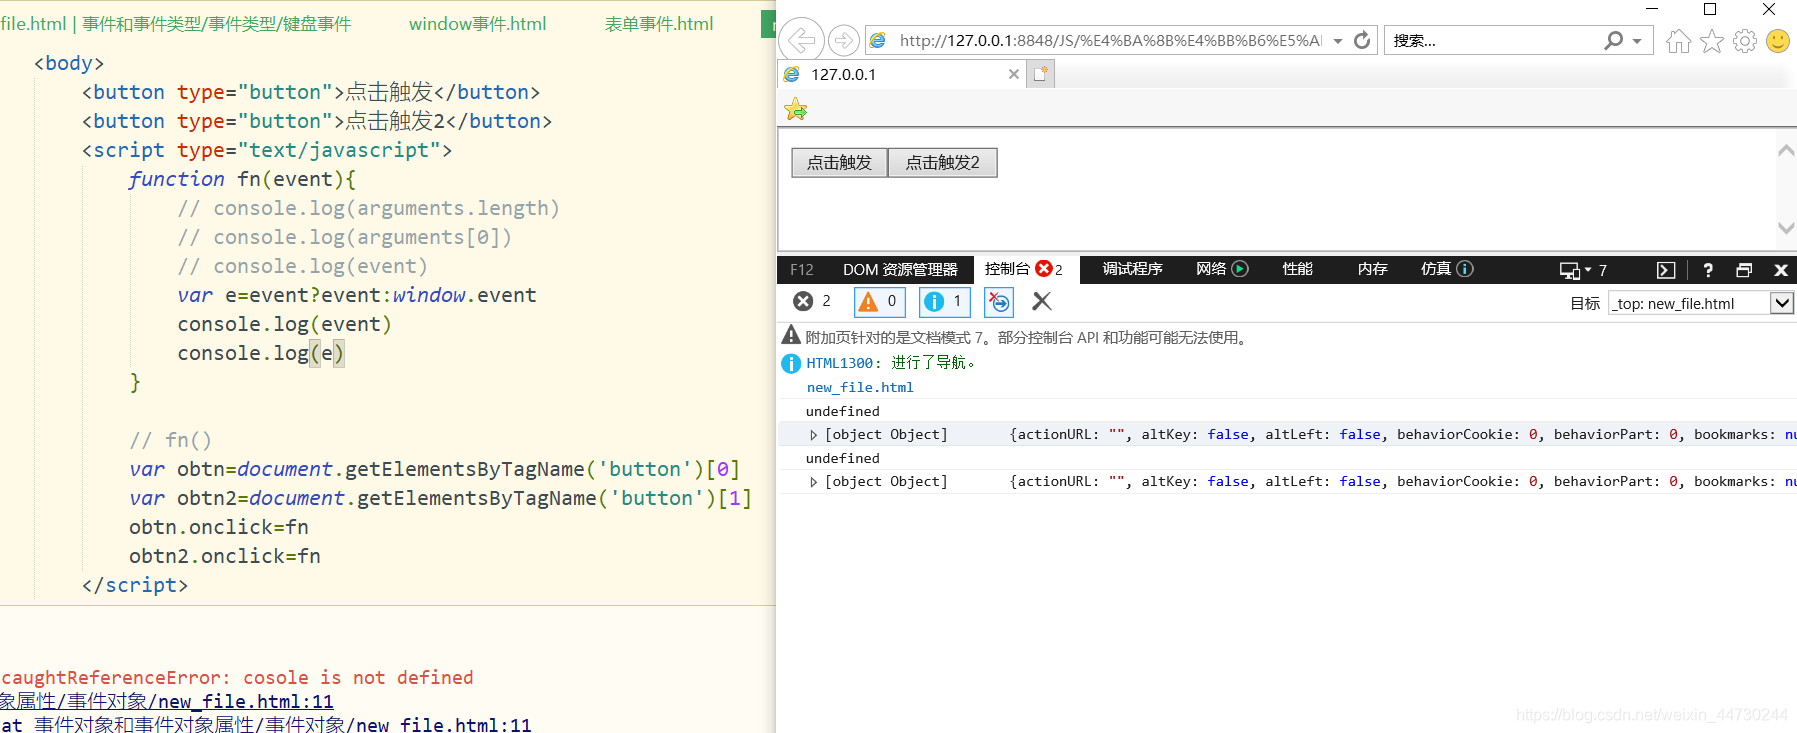1797x733 pixels.
Task: Open the document mode emulation dropdown 7
Action: (x=1584, y=270)
